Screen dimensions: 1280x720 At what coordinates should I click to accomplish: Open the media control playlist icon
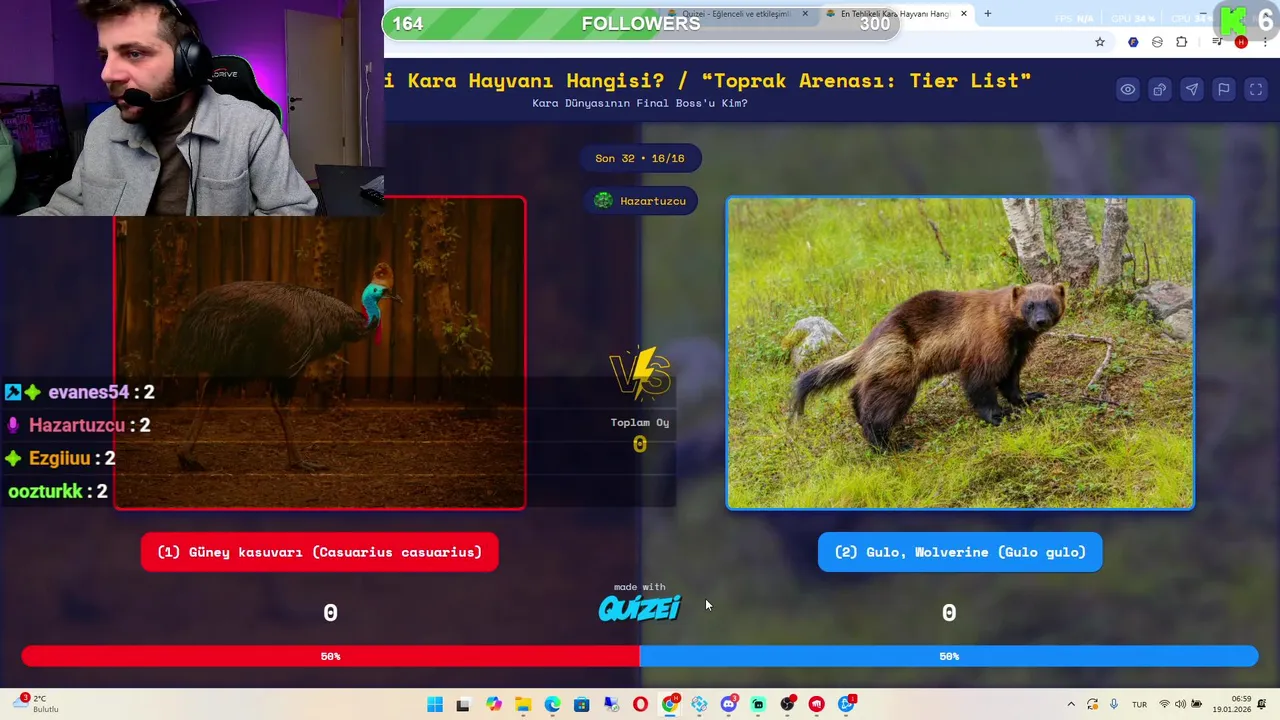click(x=1217, y=42)
